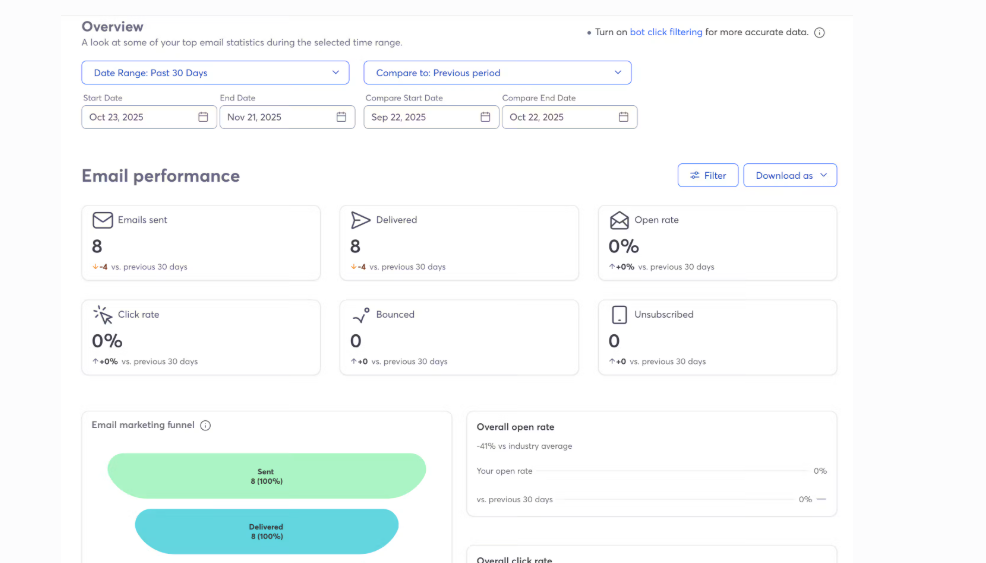Click the Overview heading
Screen dimensions: 986x563
[113, 26]
